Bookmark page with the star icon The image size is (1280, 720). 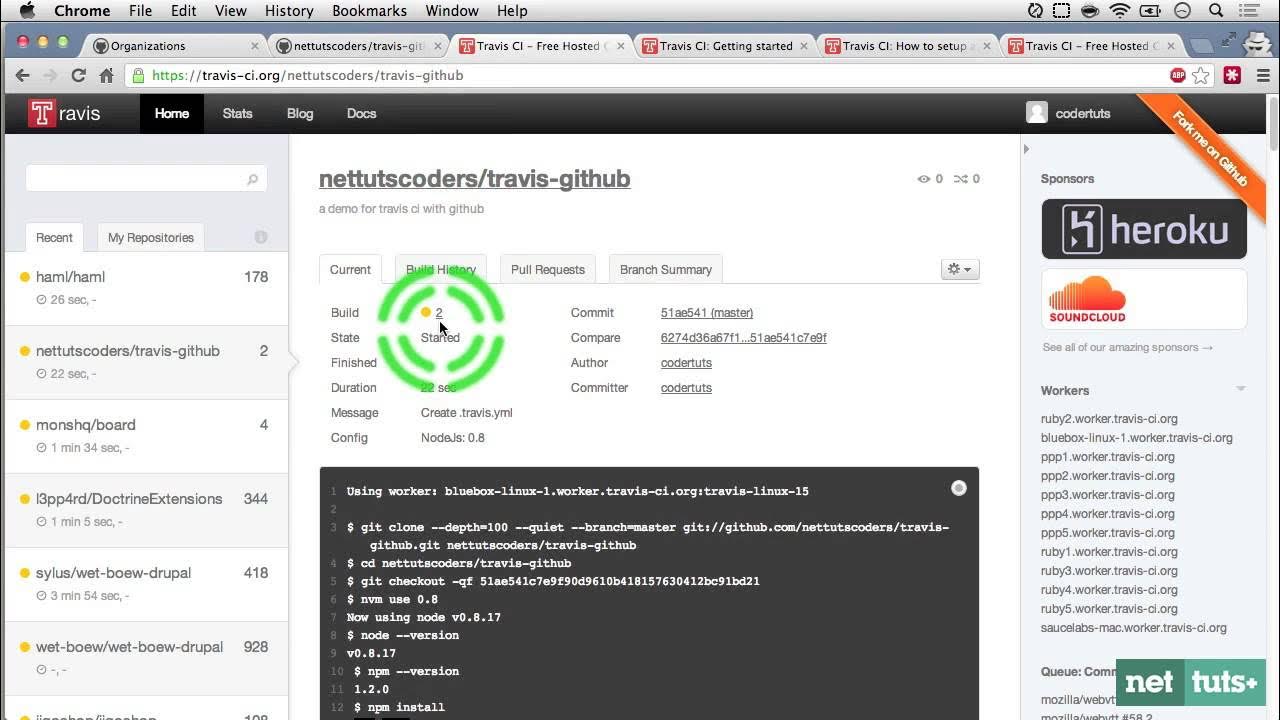click(1201, 75)
